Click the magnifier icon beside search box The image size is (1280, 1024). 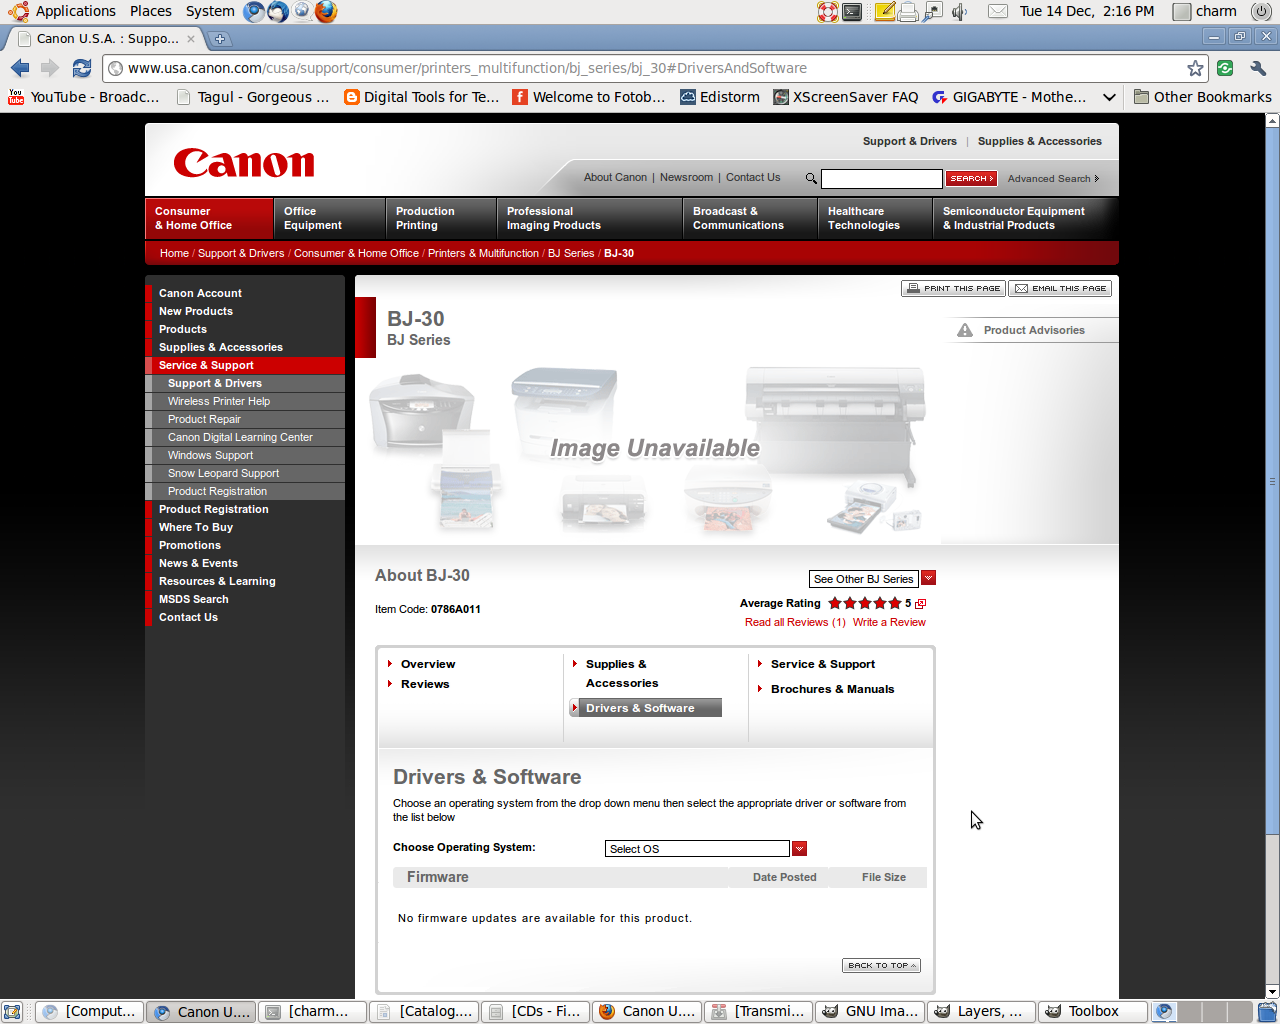click(x=811, y=178)
